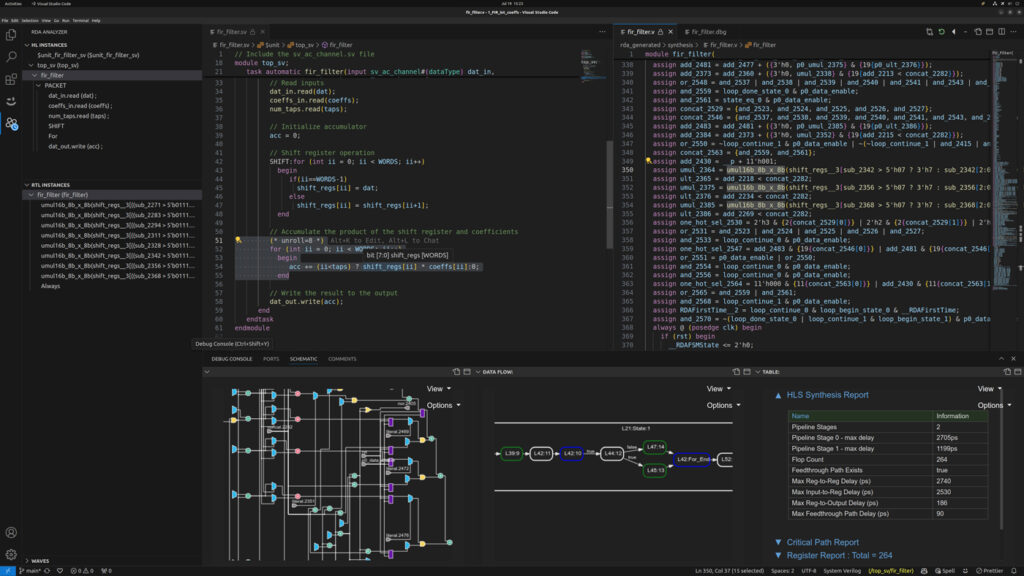The width and height of the screenshot is (1024, 576).
Task: Switch to the fir_filter.dbg editor tab
Action: [705, 32]
